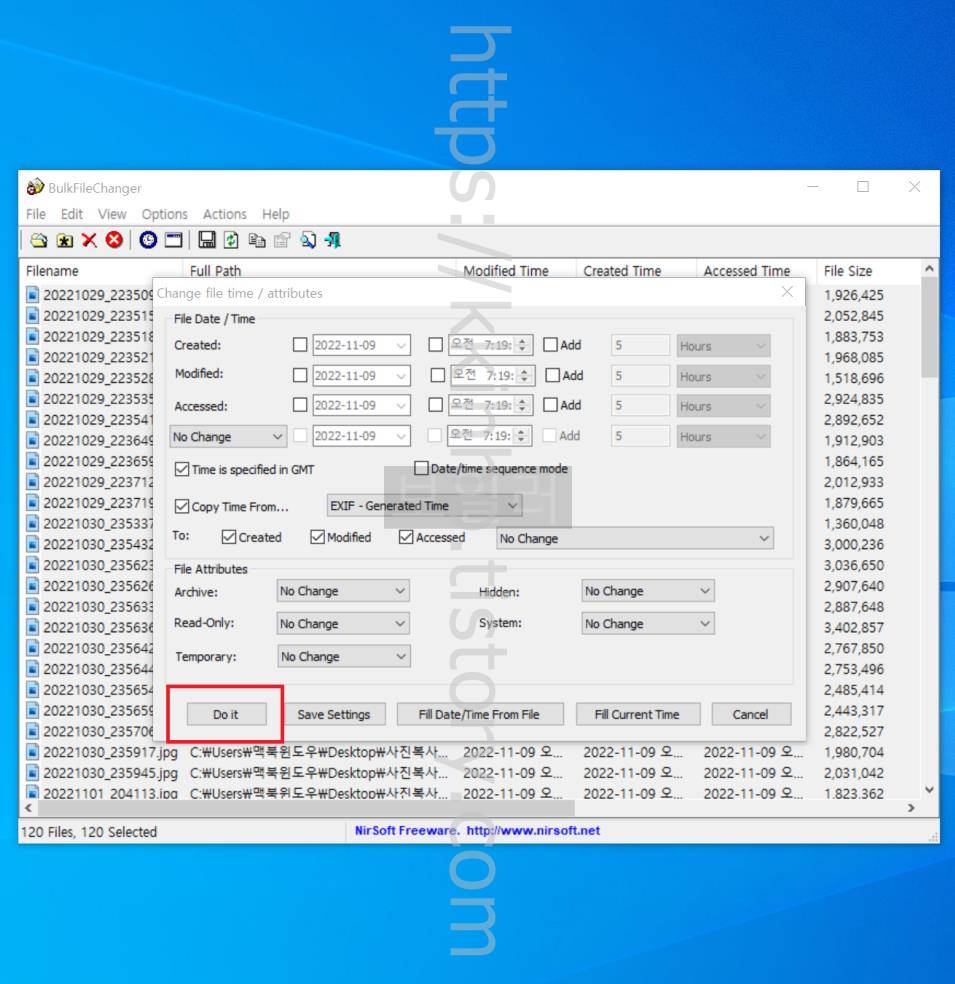The width and height of the screenshot is (955, 984).
Task: Click the floppy disk Save icon
Action: [x=207, y=240]
